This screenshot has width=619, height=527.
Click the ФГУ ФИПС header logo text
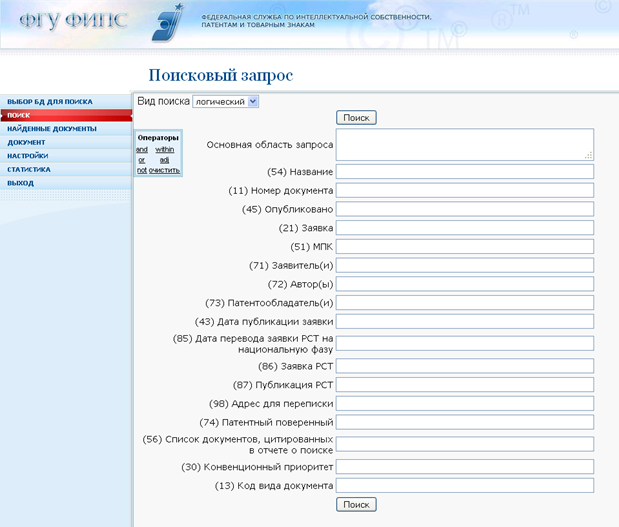[73, 20]
